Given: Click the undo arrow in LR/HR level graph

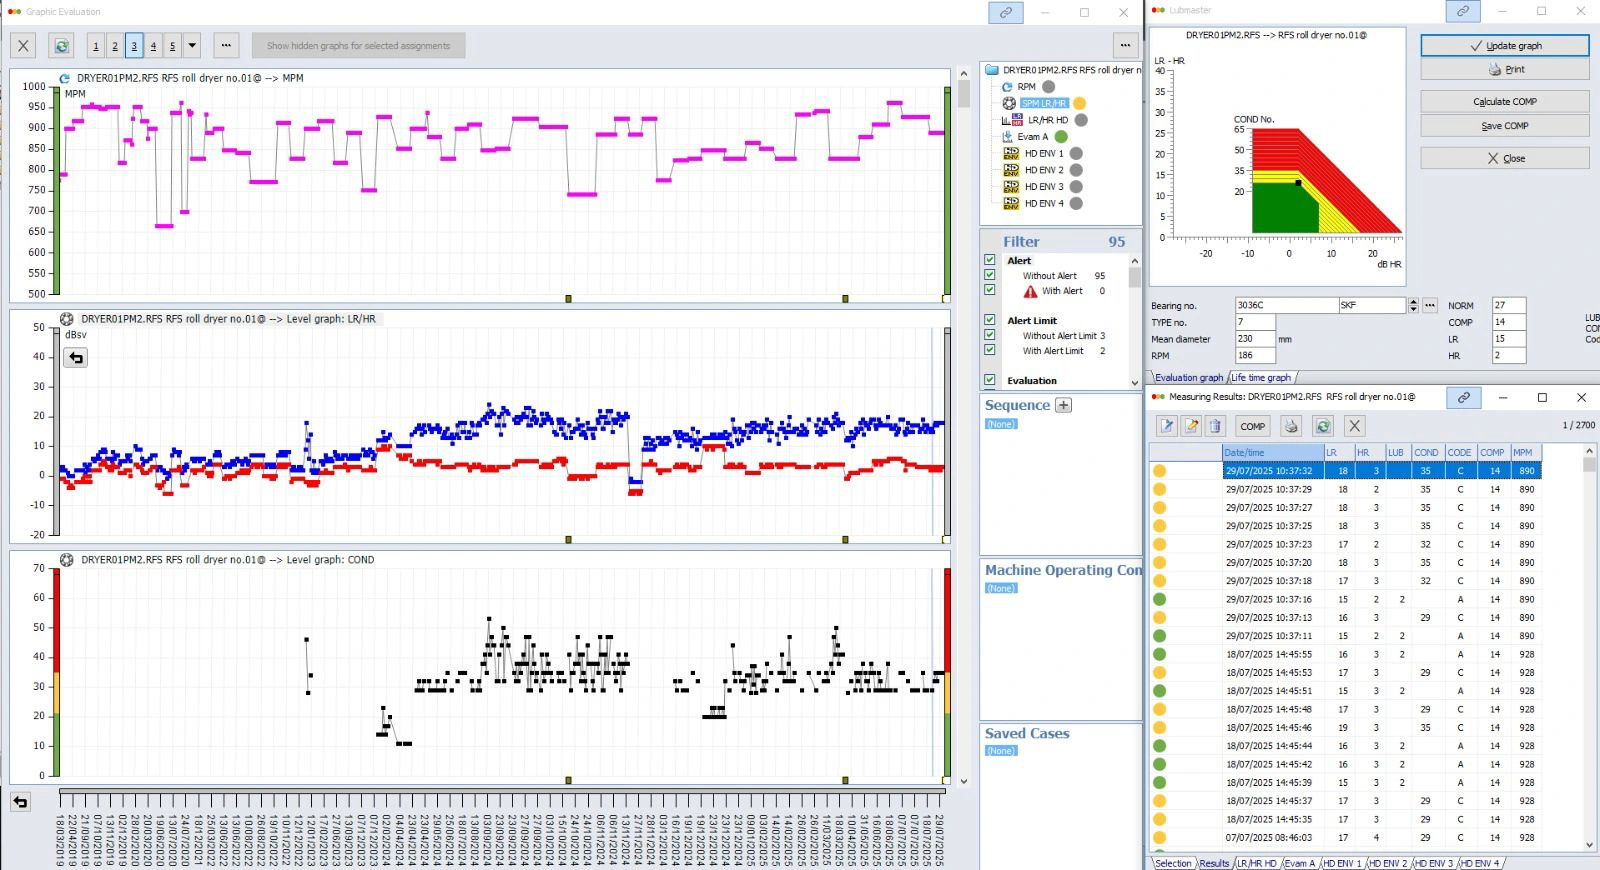Looking at the screenshot, I should pos(76,358).
